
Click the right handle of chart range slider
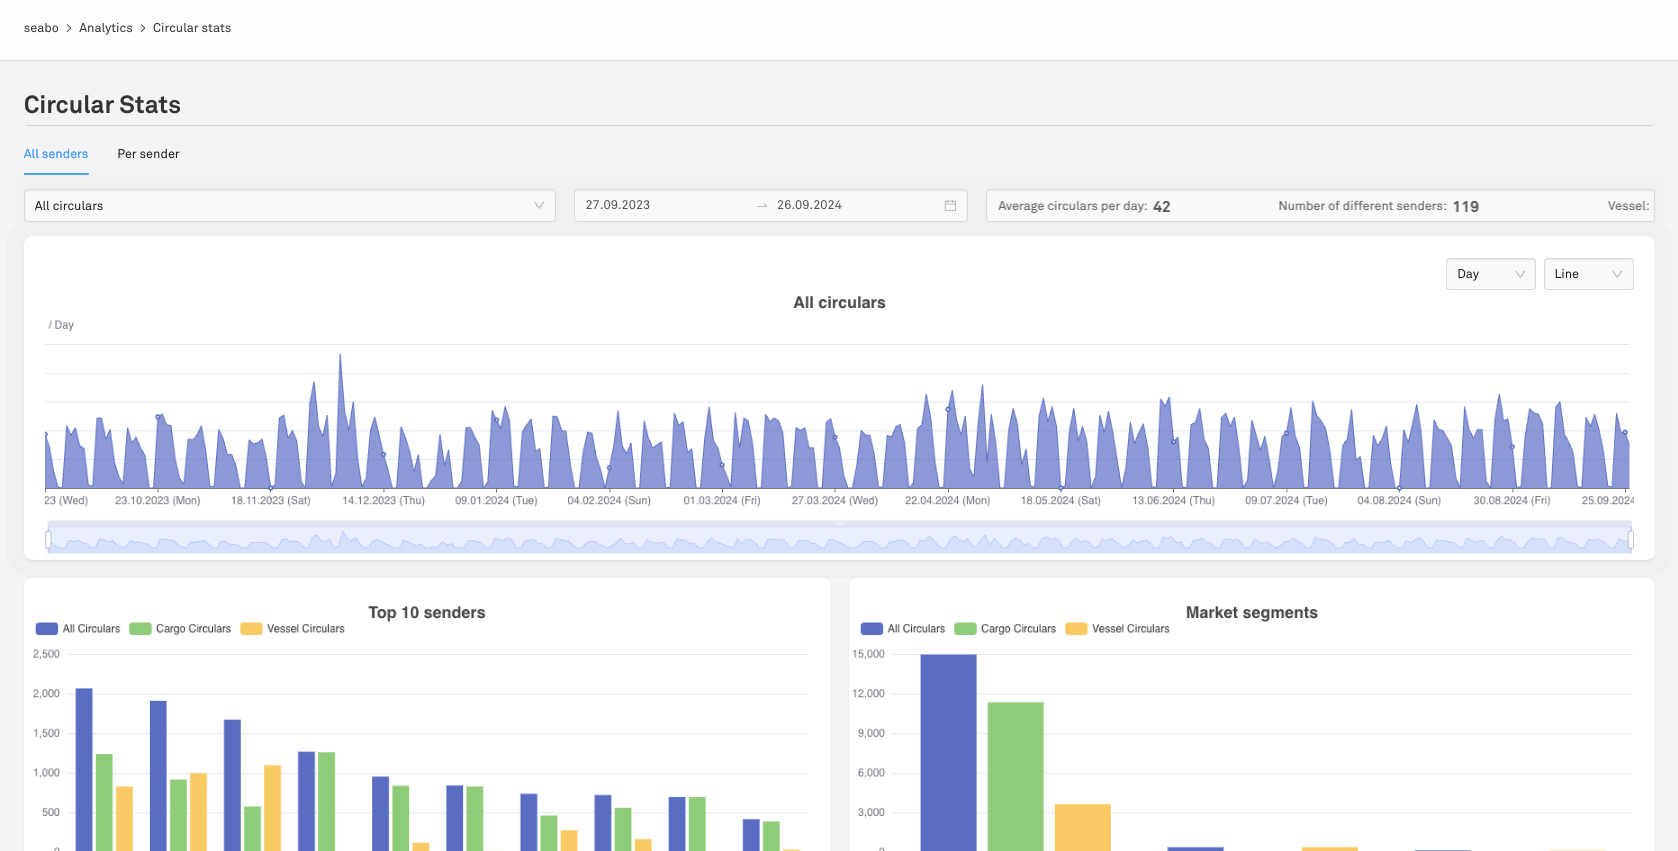click(x=1631, y=540)
